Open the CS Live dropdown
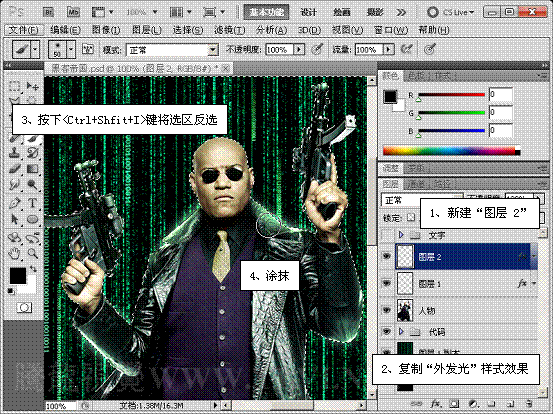Viewport: 553px width, 414px height. coord(451,12)
